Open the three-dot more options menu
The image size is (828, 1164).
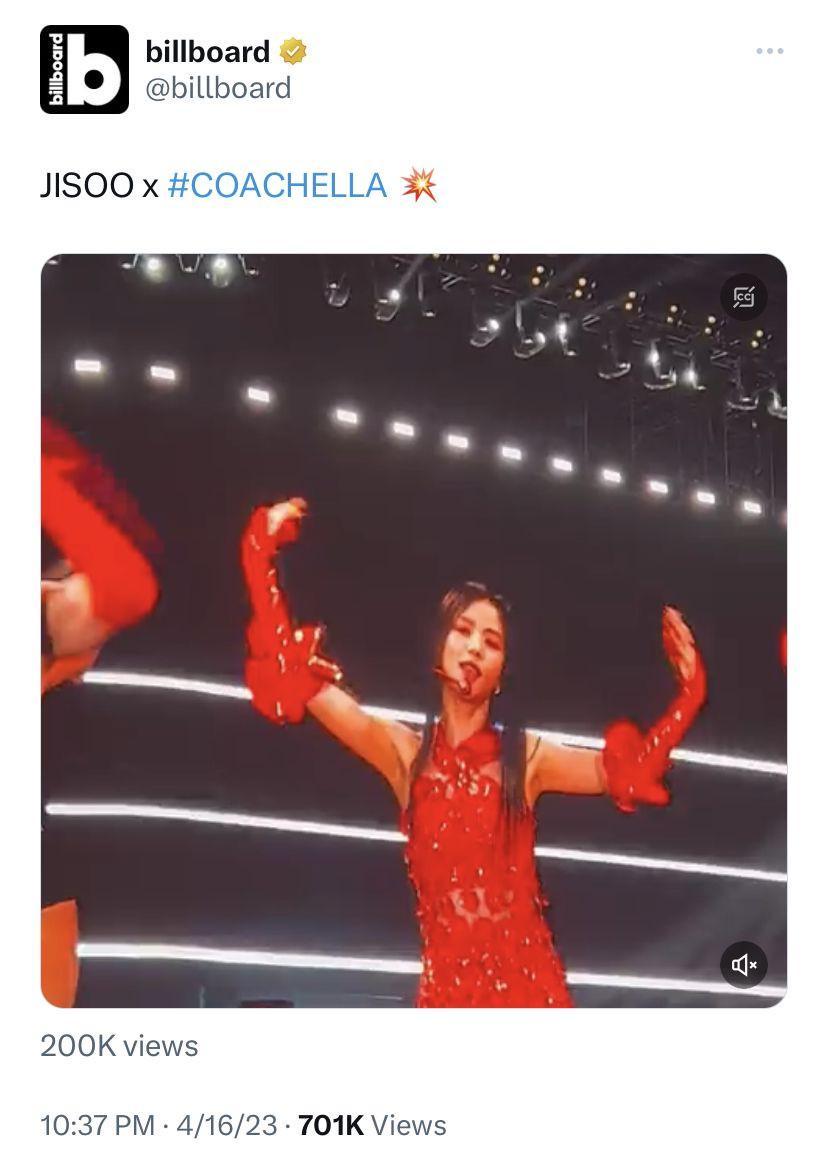point(770,51)
